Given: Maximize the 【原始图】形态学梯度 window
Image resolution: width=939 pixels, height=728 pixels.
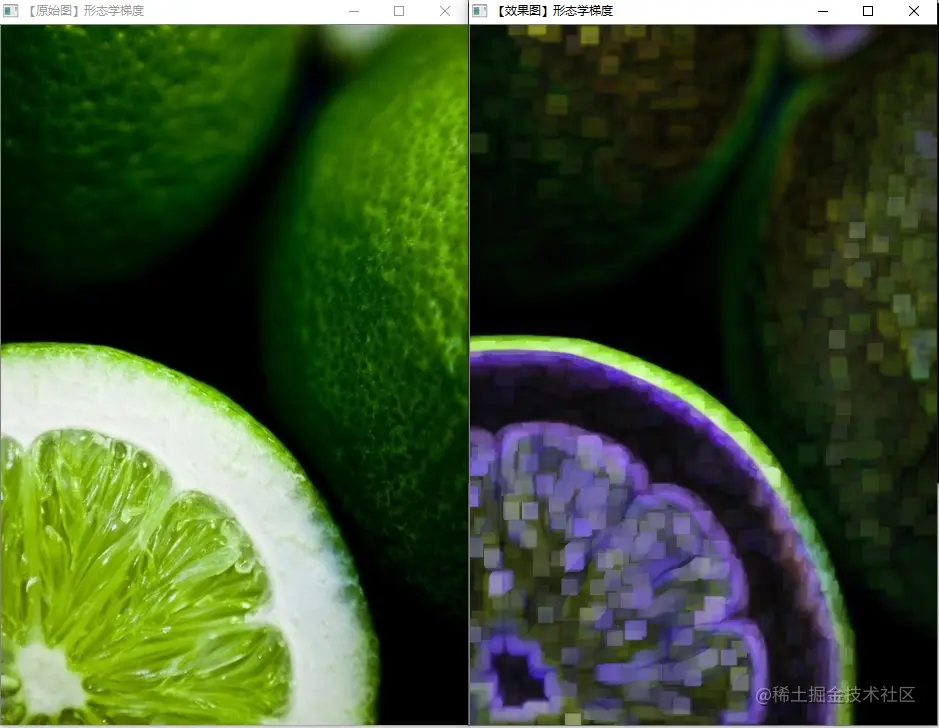Looking at the screenshot, I should pyautogui.click(x=399, y=11).
